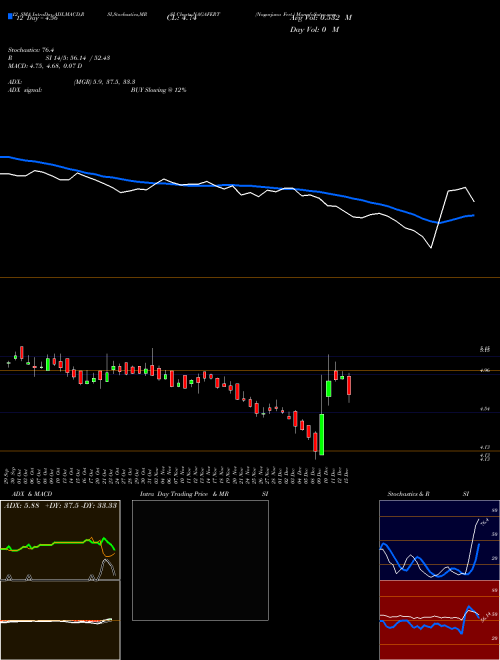Click the 'MACD: 4.75, 4.68, 0.07 D' line

(45, 66)
